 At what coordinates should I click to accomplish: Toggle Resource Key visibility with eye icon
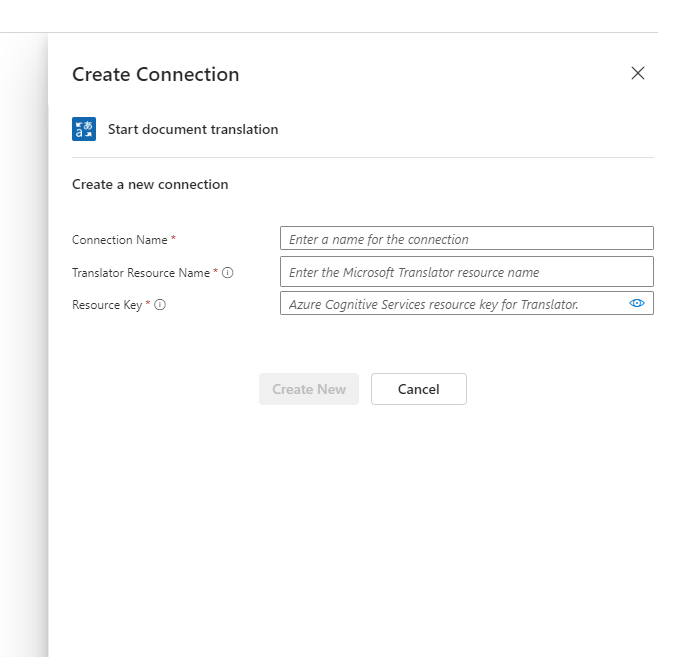(637, 303)
